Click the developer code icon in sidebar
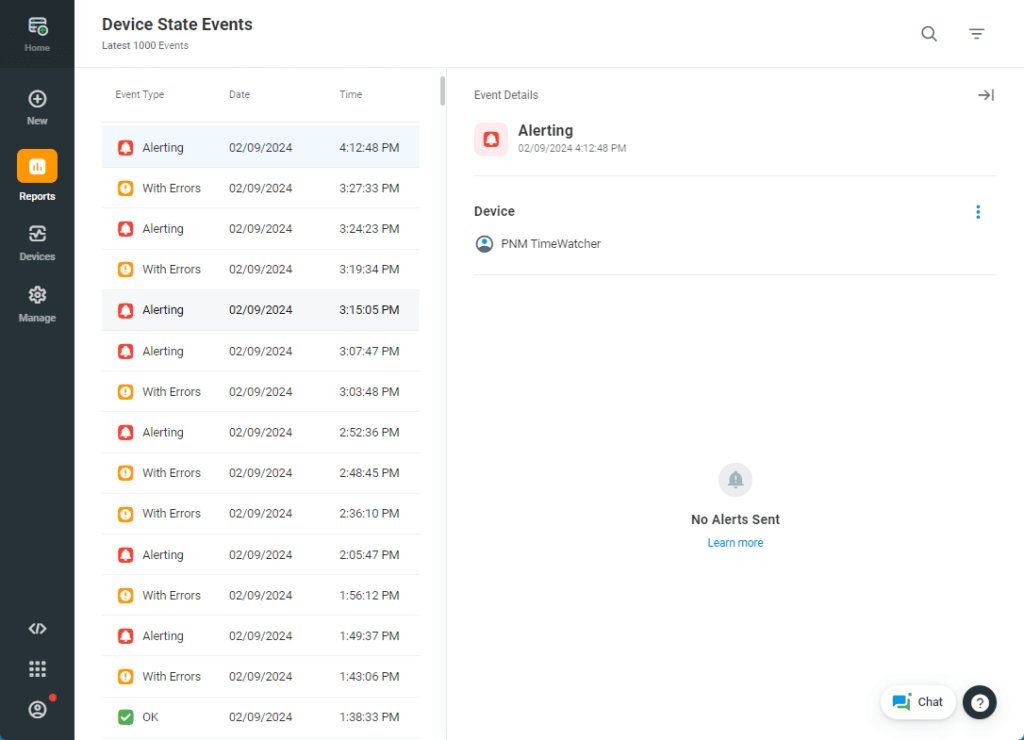 click(37, 628)
